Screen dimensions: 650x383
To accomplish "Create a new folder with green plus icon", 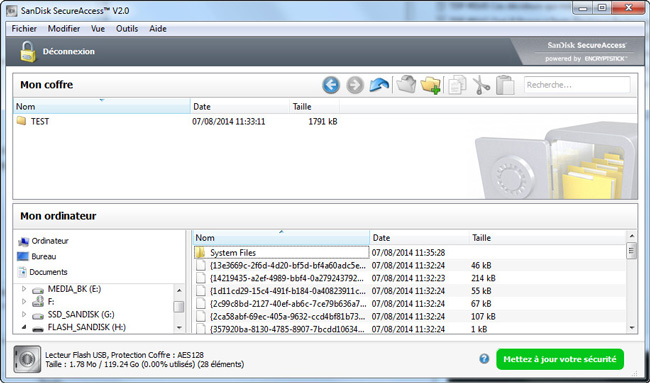I will click(430, 85).
